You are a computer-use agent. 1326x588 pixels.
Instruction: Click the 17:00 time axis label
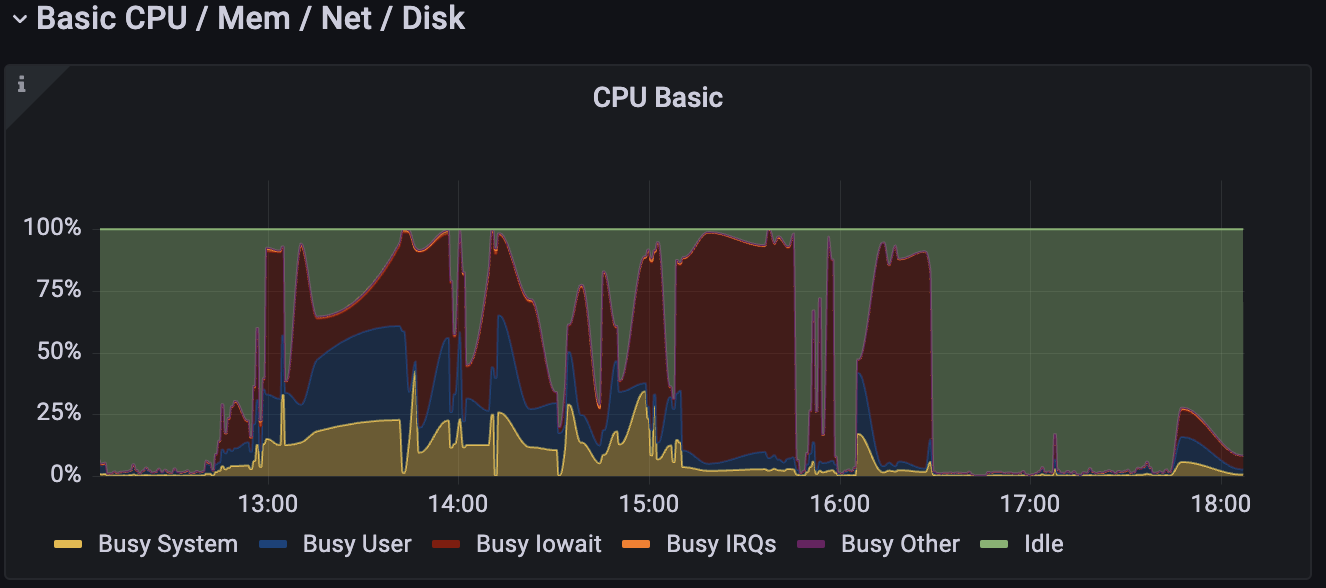pyautogui.click(x=1029, y=500)
